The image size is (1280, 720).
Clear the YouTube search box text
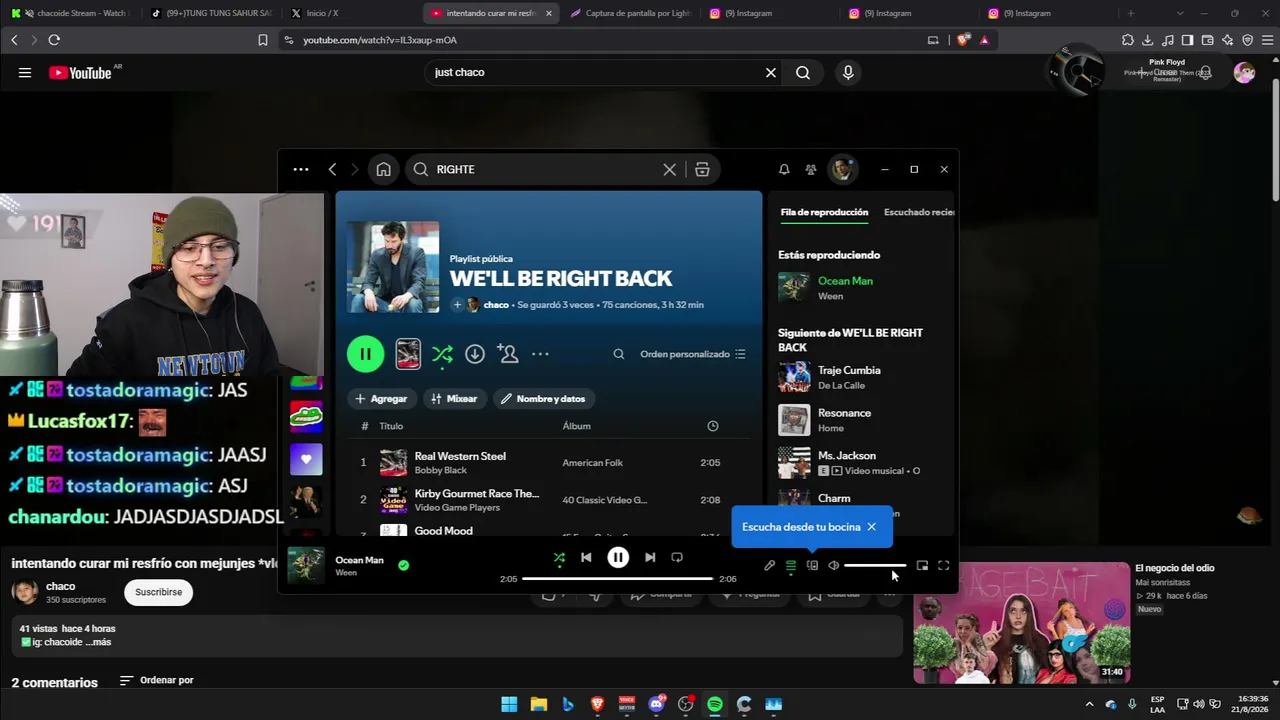pyautogui.click(x=771, y=72)
